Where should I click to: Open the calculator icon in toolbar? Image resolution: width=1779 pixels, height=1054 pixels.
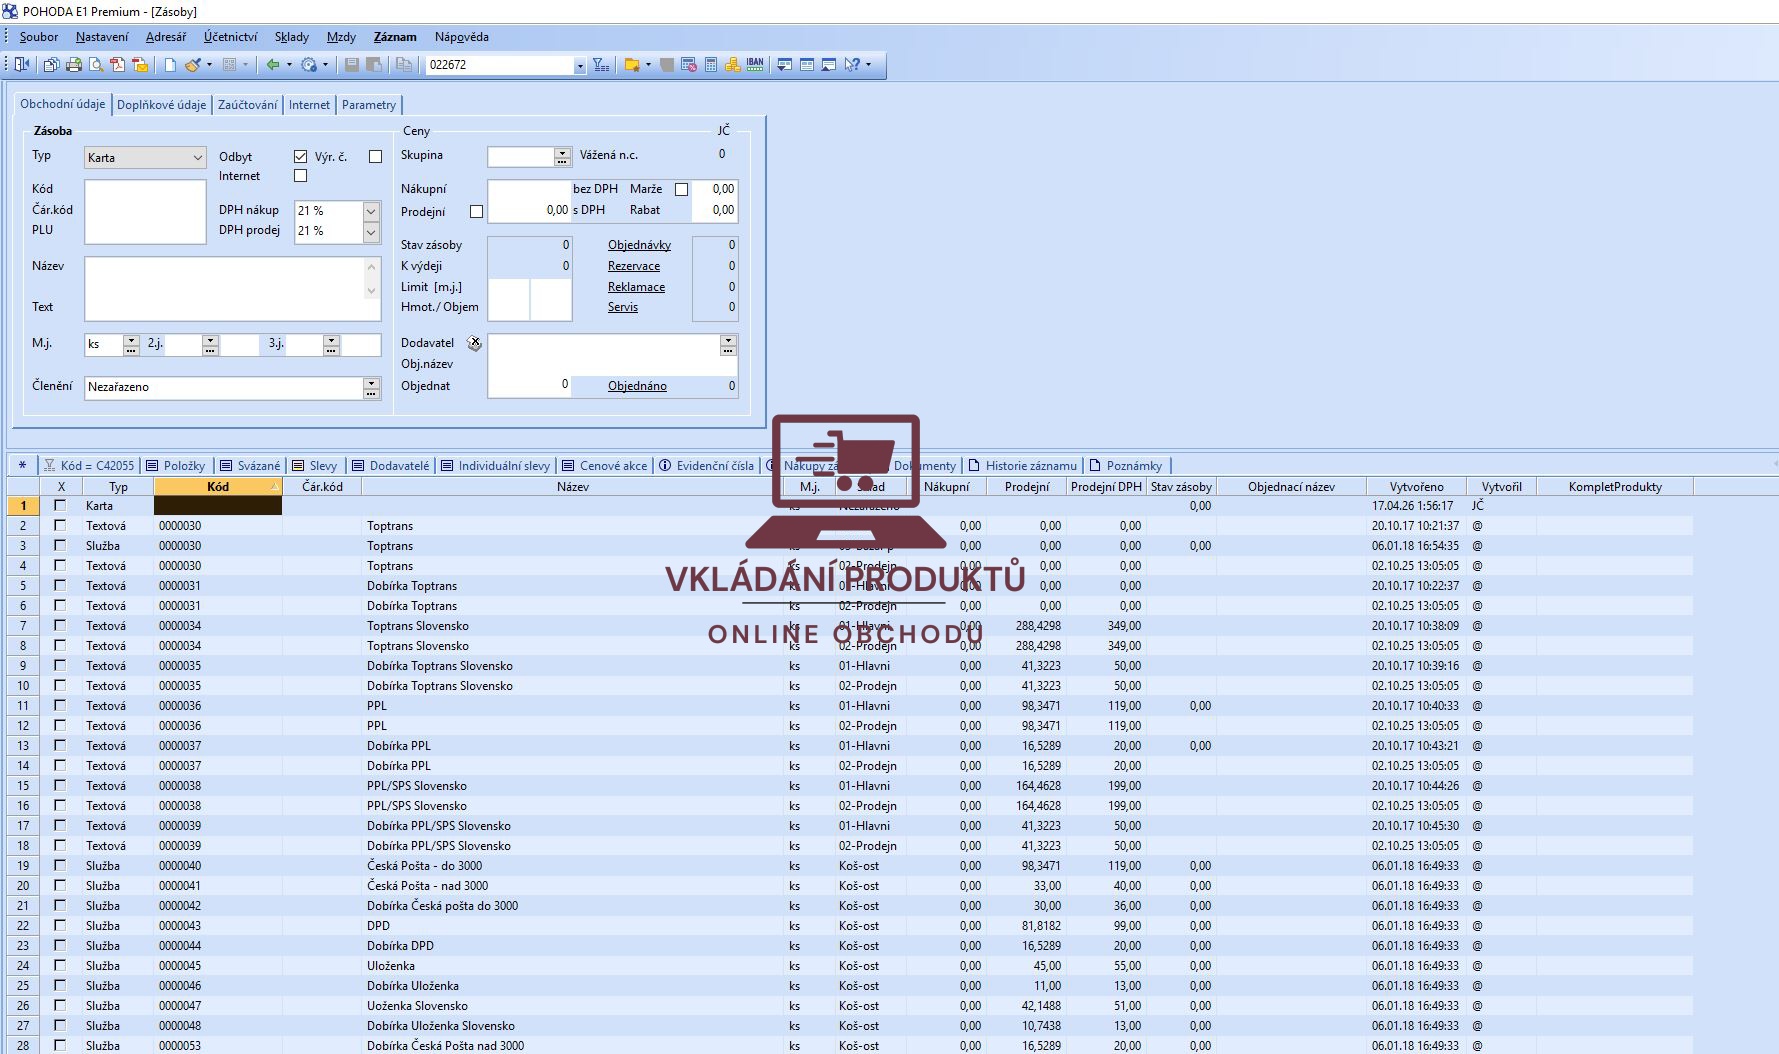pos(711,65)
